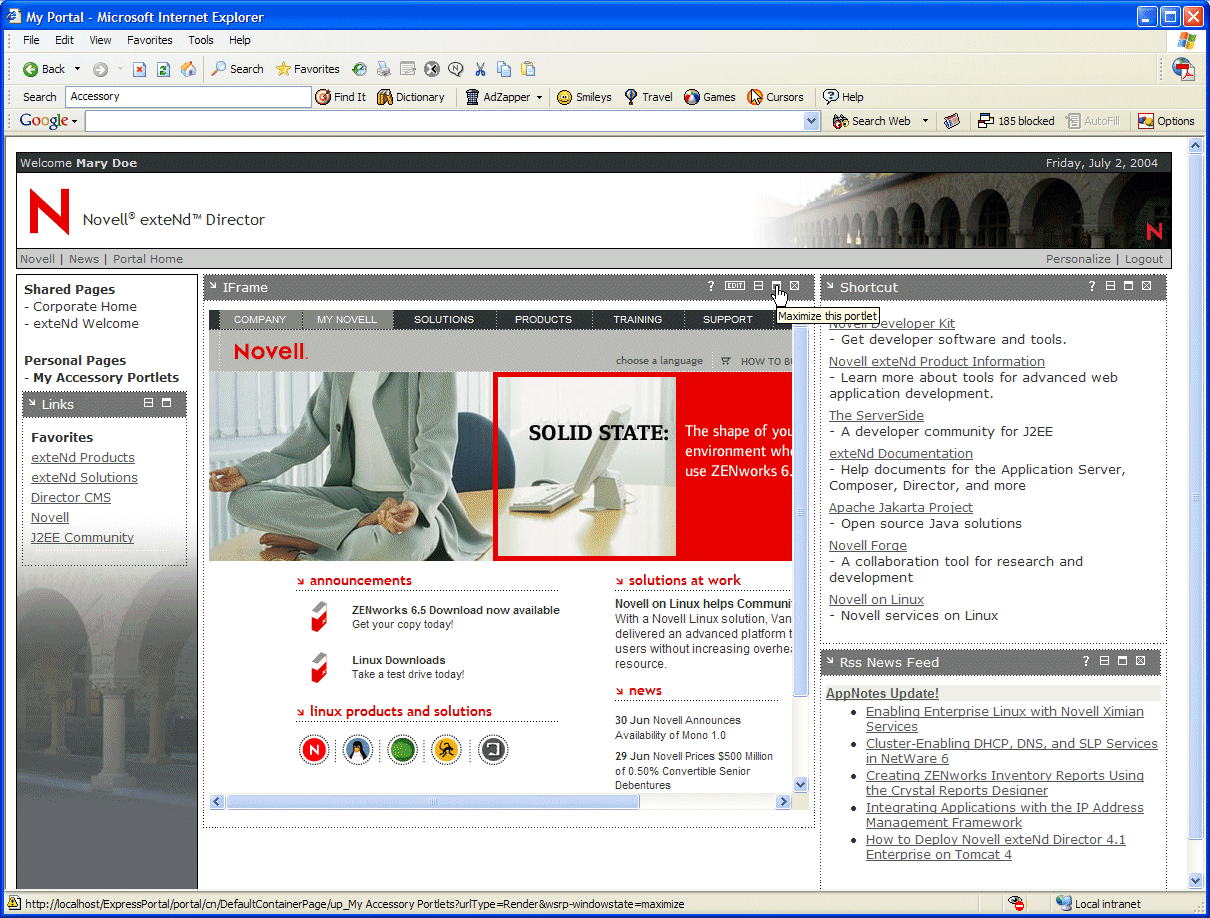Click the iframe horizontal scrollbar thumb
Screen dimensions: 1210x918
[432, 802]
